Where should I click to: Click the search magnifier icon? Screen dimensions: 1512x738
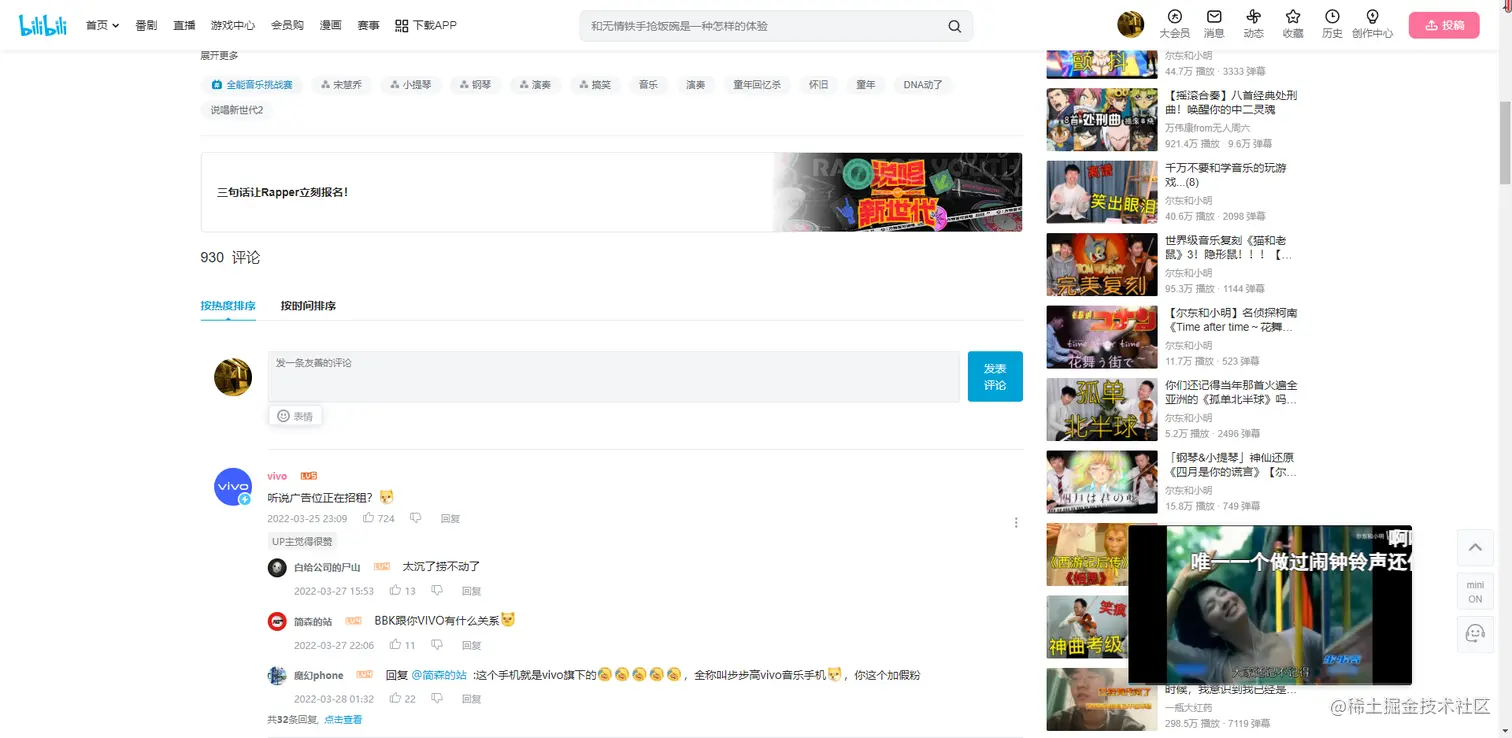click(953, 25)
